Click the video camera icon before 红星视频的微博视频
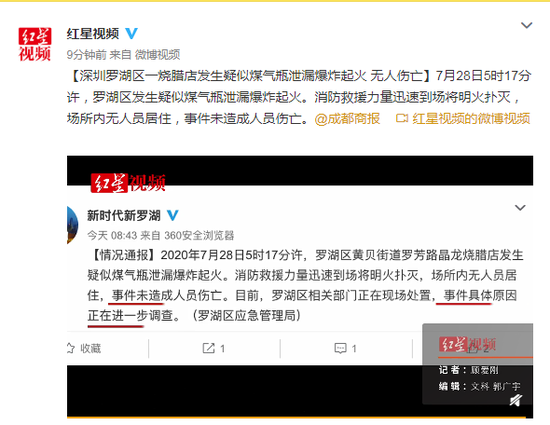This screenshot has height=425, width=550. [402, 119]
